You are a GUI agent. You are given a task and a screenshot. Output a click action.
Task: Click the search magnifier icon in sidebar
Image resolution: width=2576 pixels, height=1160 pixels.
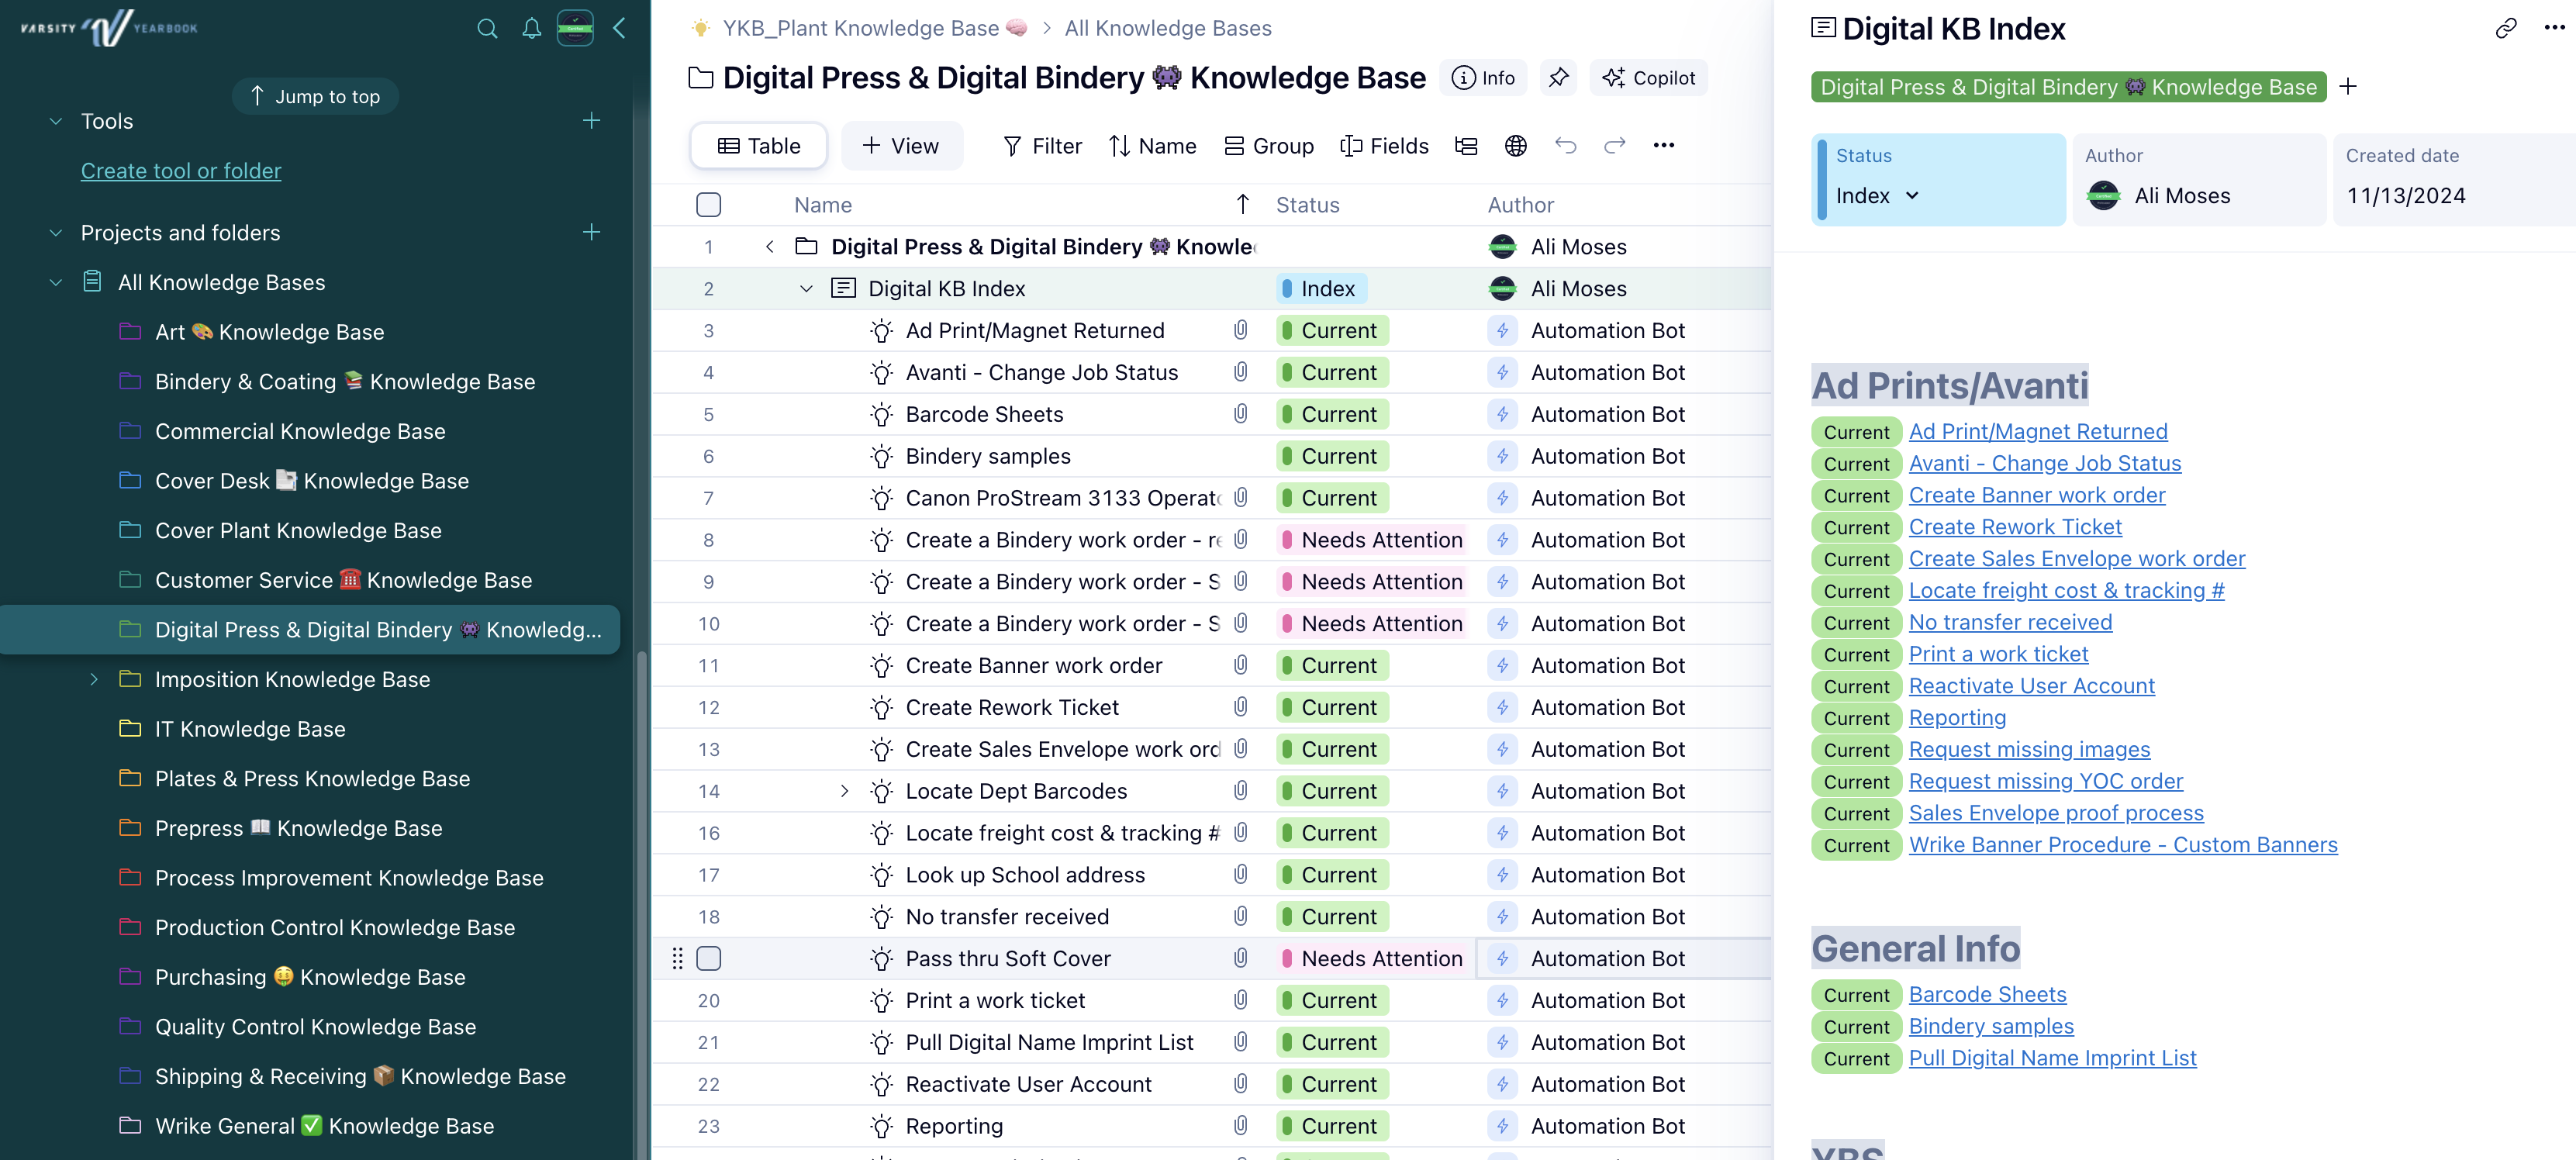pyautogui.click(x=487, y=28)
